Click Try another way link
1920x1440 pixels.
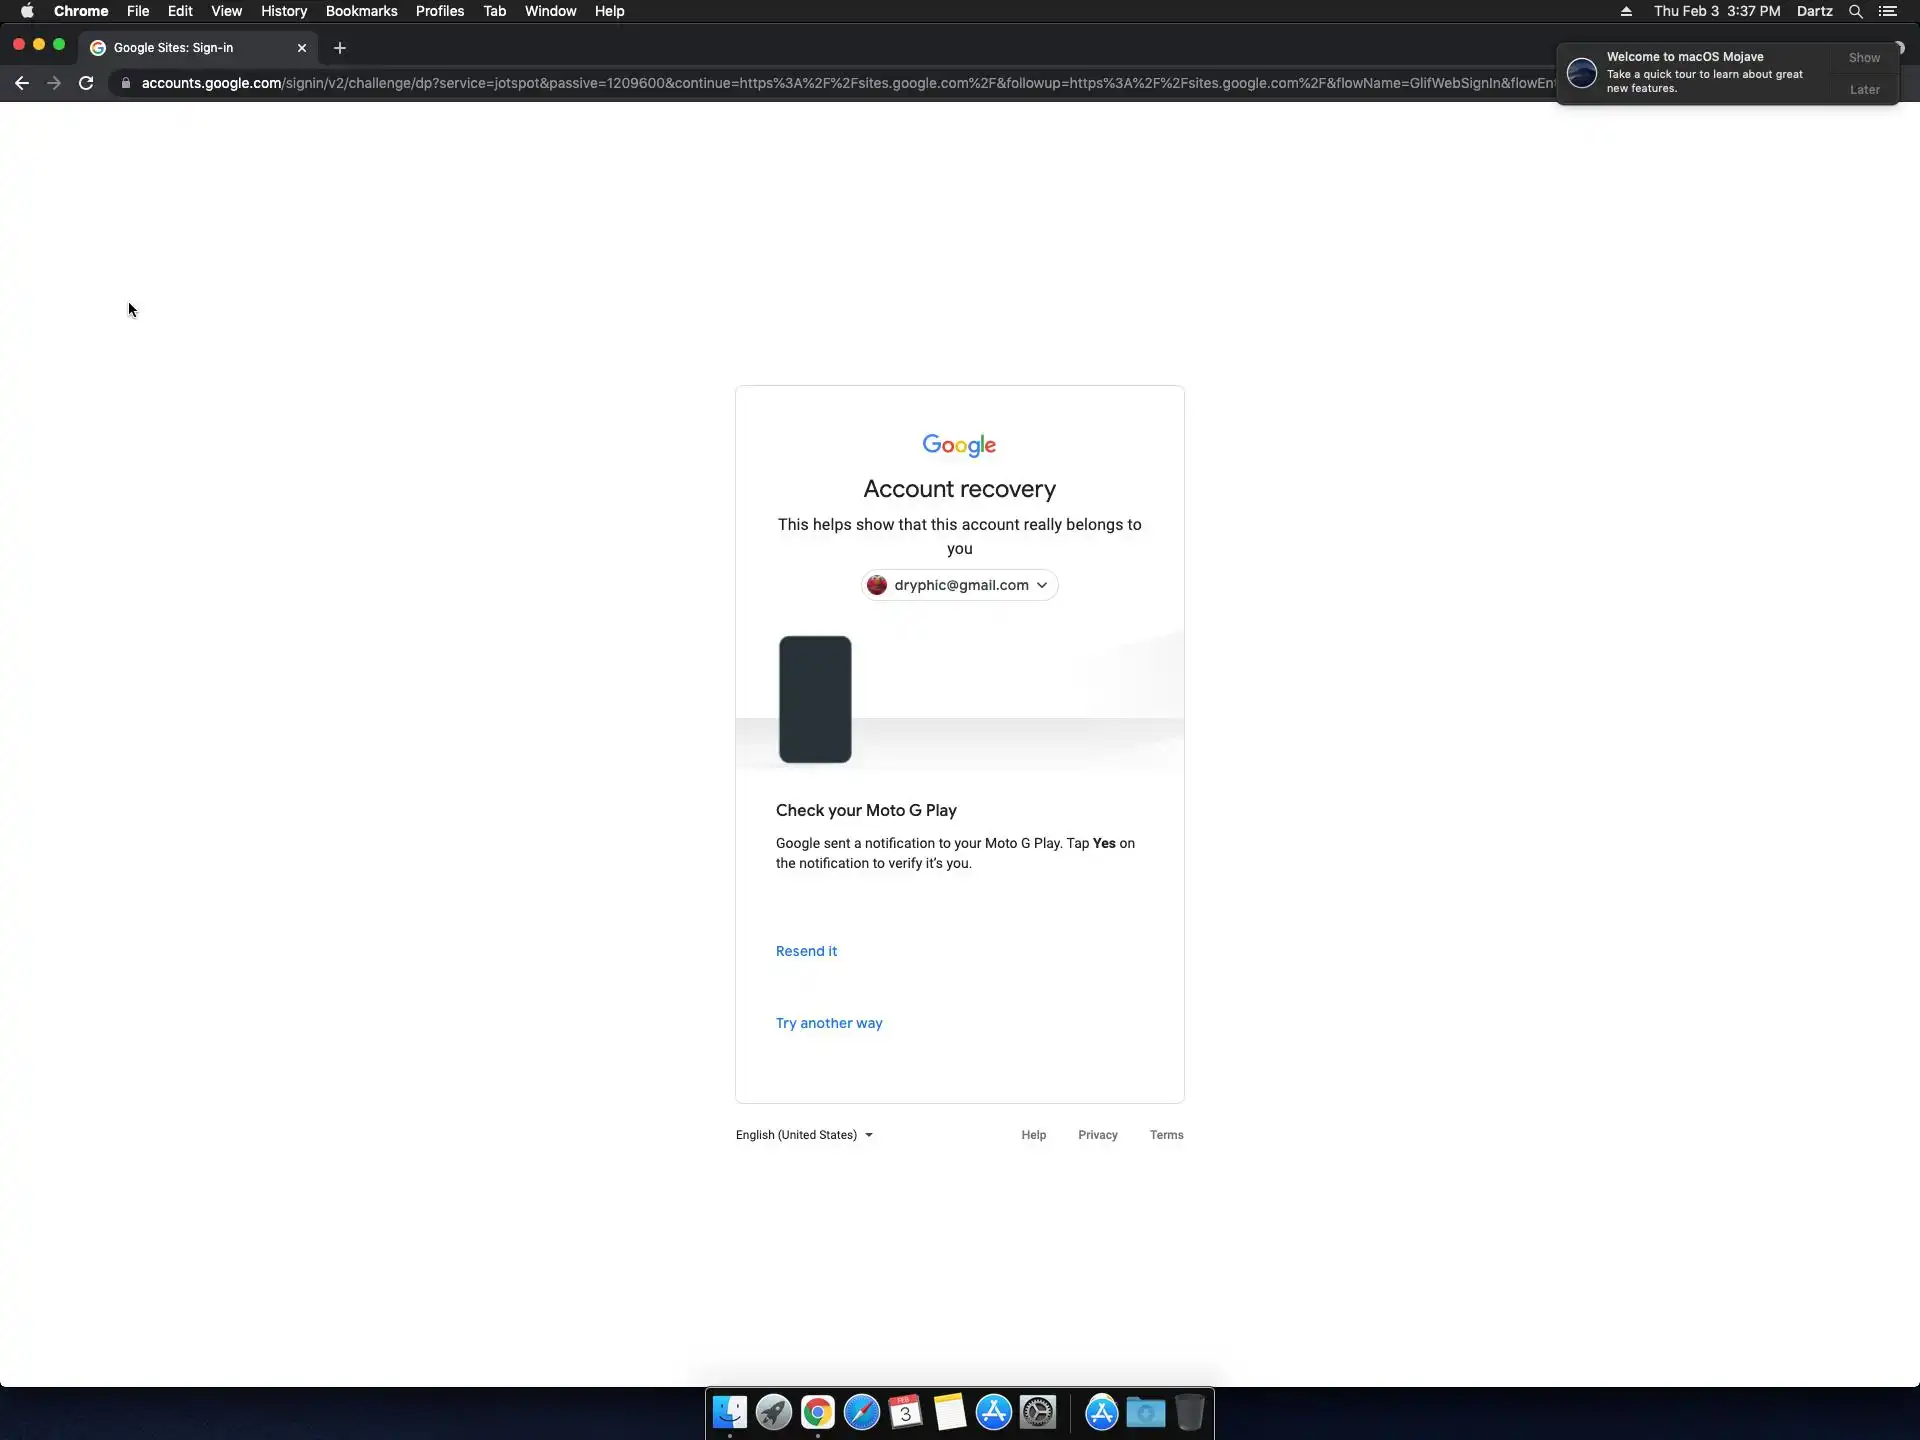tap(829, 1023)
